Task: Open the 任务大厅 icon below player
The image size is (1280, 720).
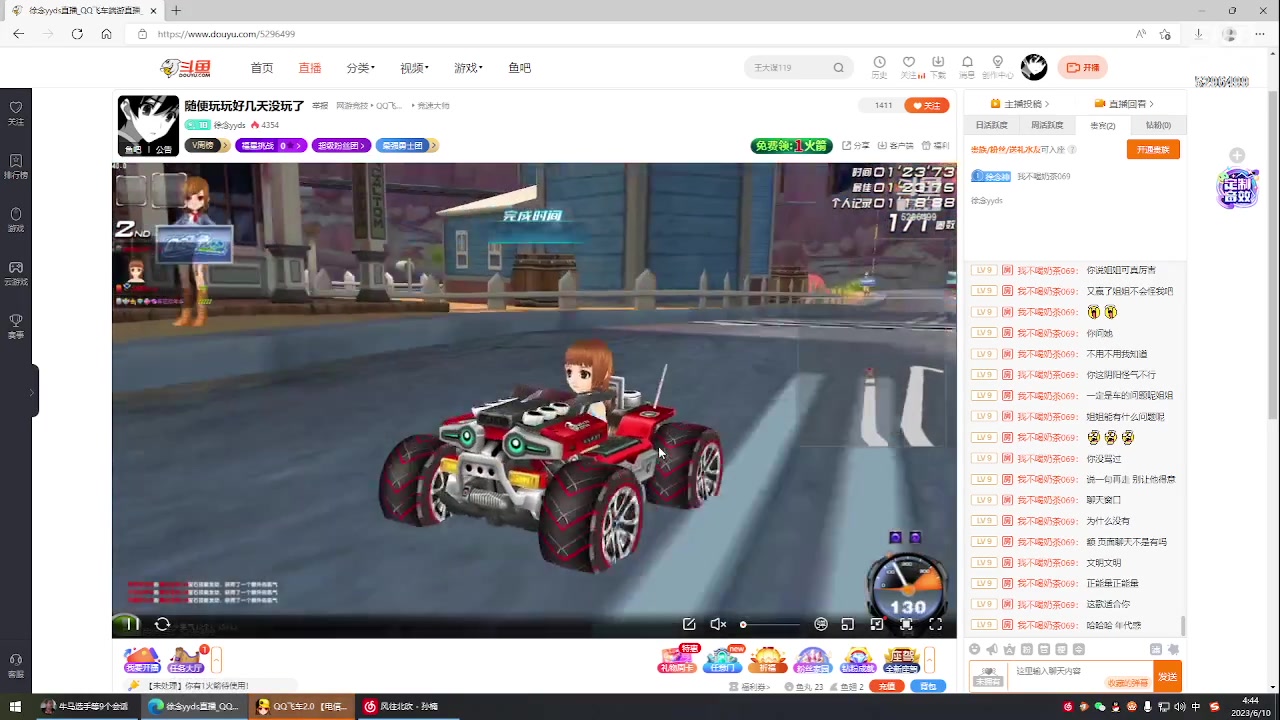Action: pyautogui.click(x=185, y=661)
